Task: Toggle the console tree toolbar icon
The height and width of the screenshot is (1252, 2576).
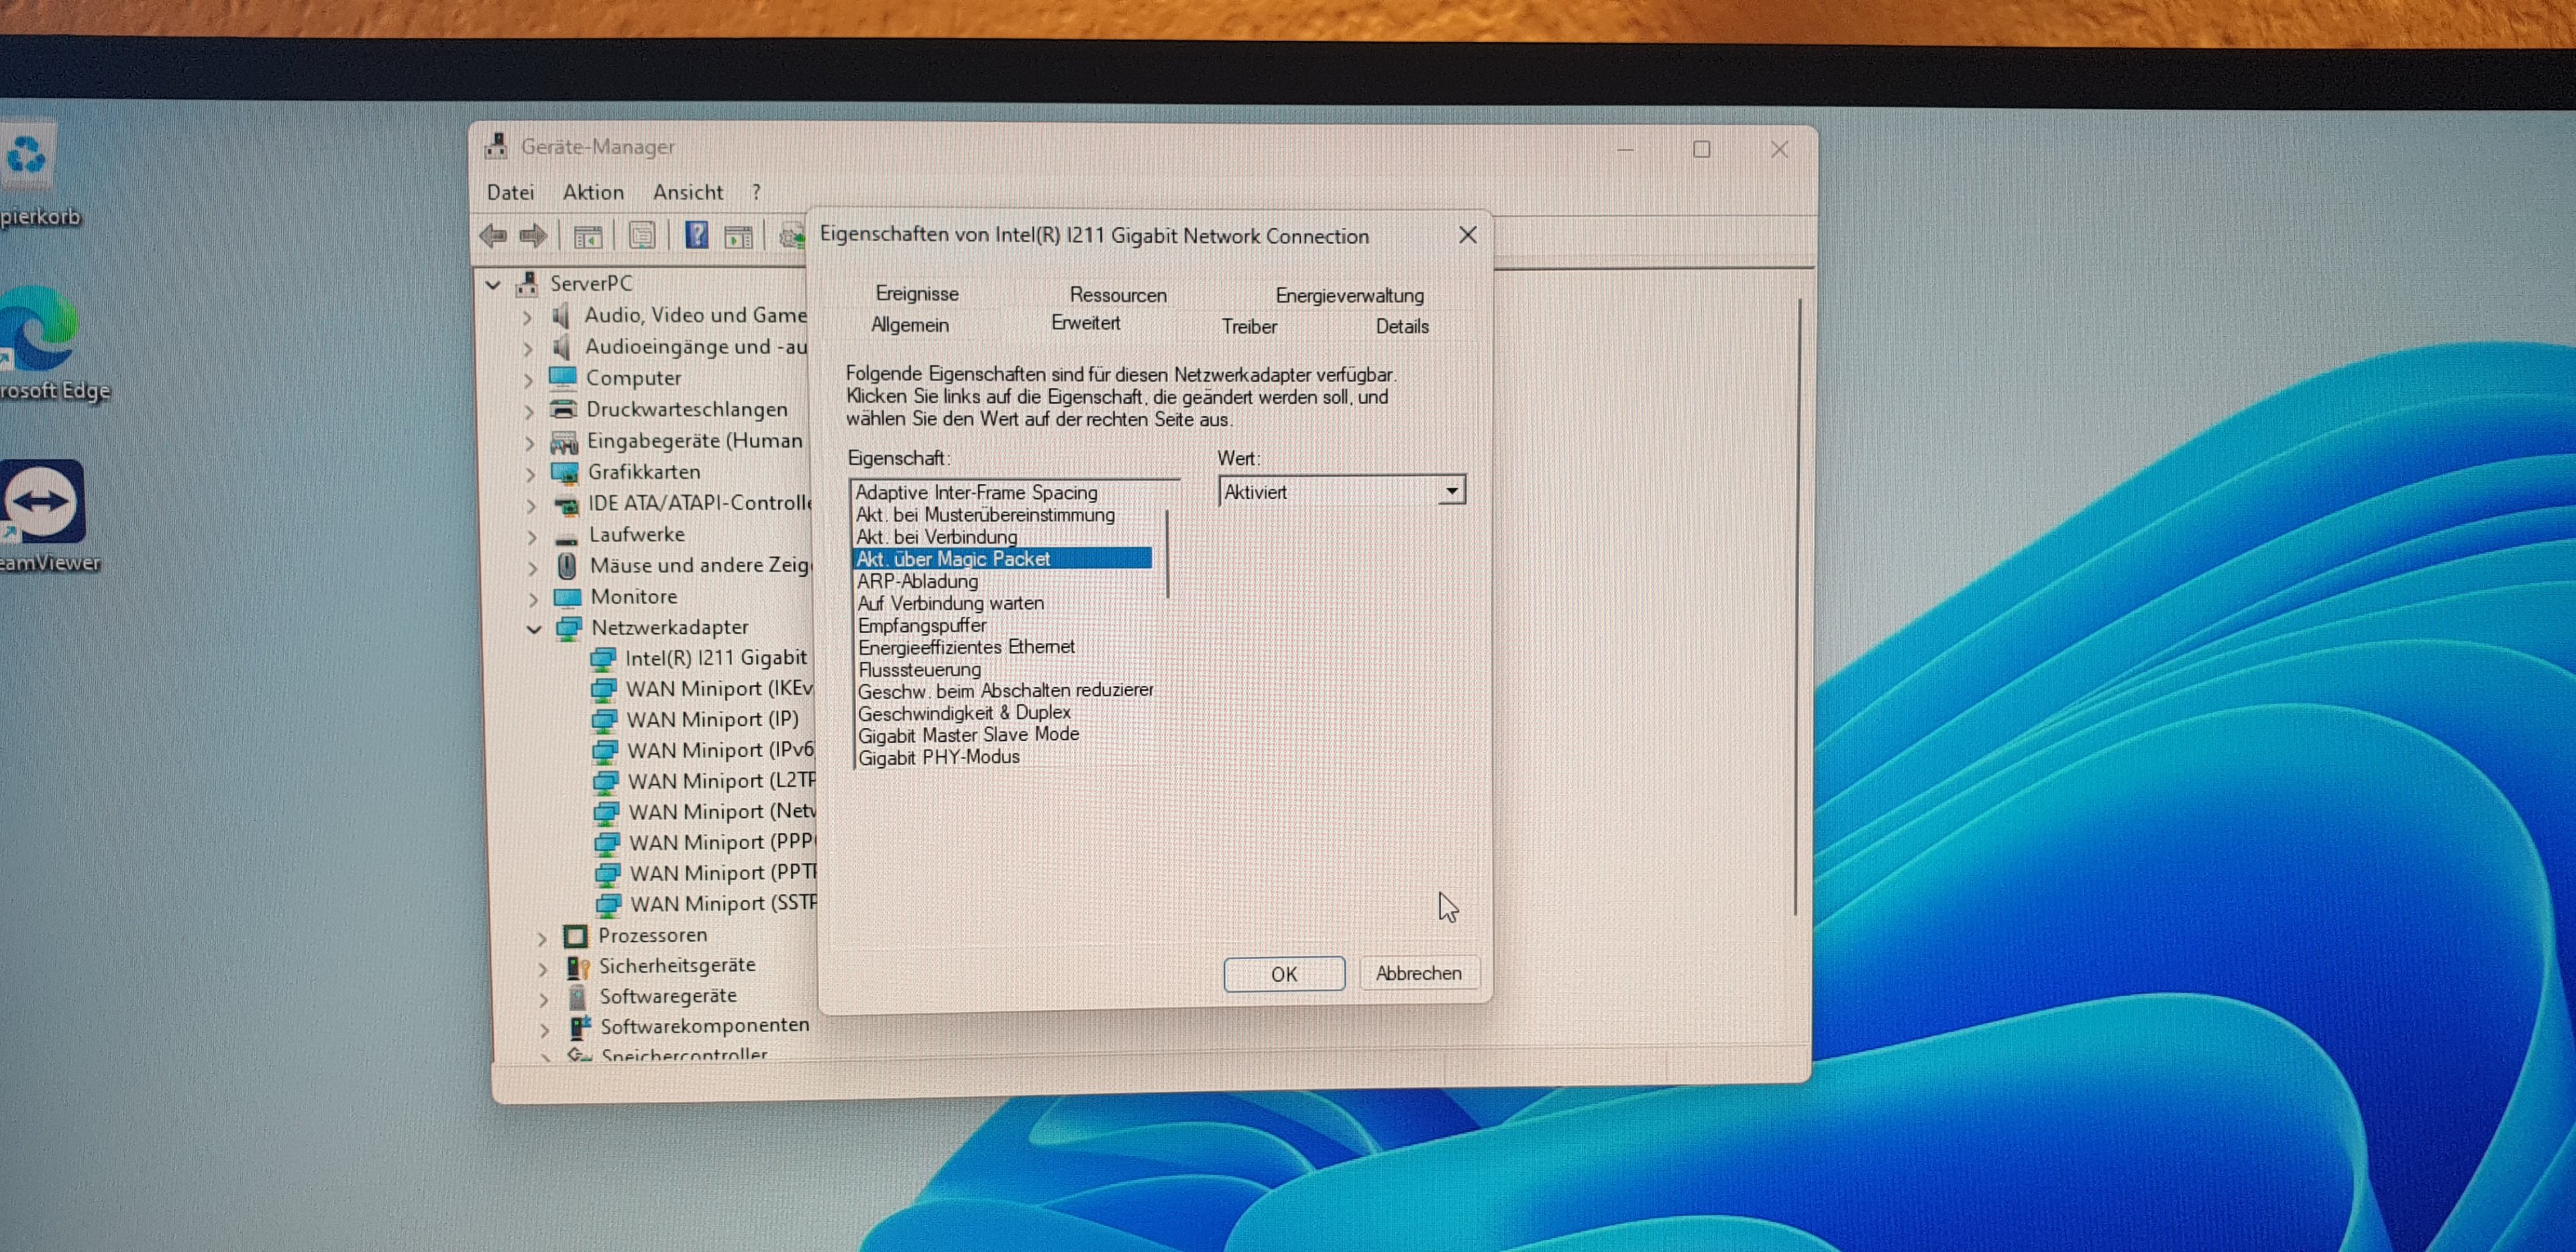Action: (x=588, y=237)
